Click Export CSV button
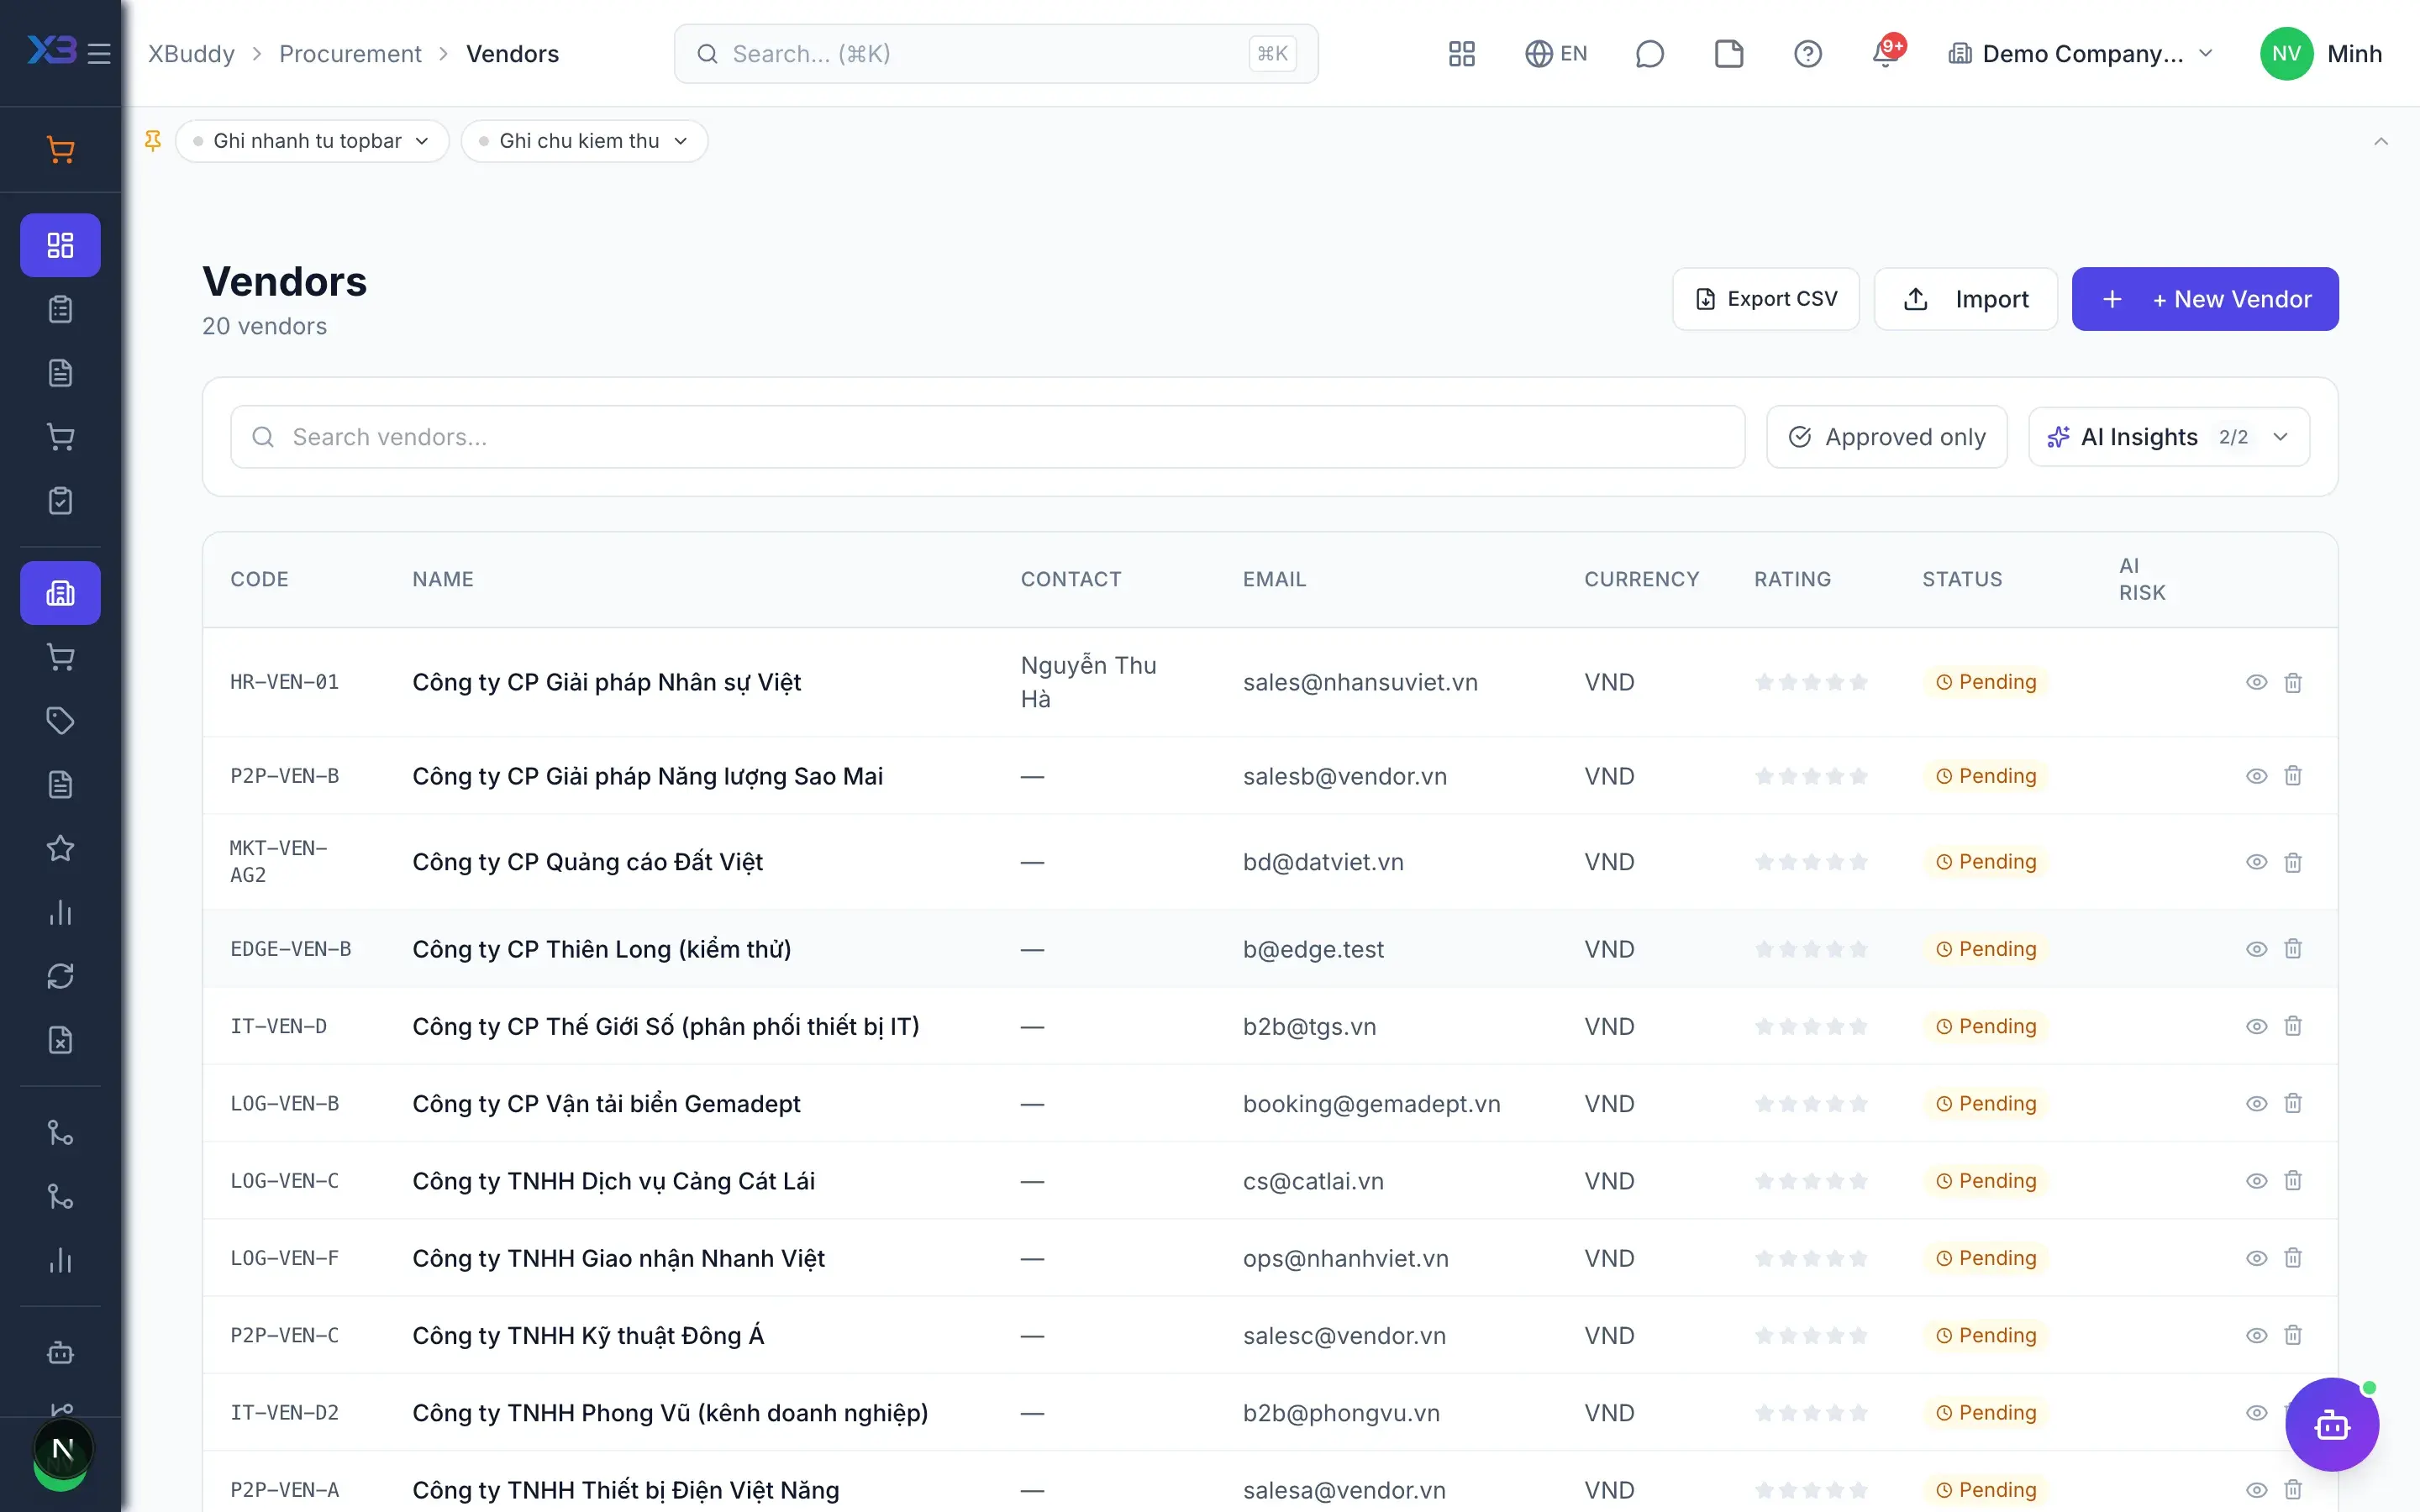This screenshot has height=1512, width=2420. 1766,299
